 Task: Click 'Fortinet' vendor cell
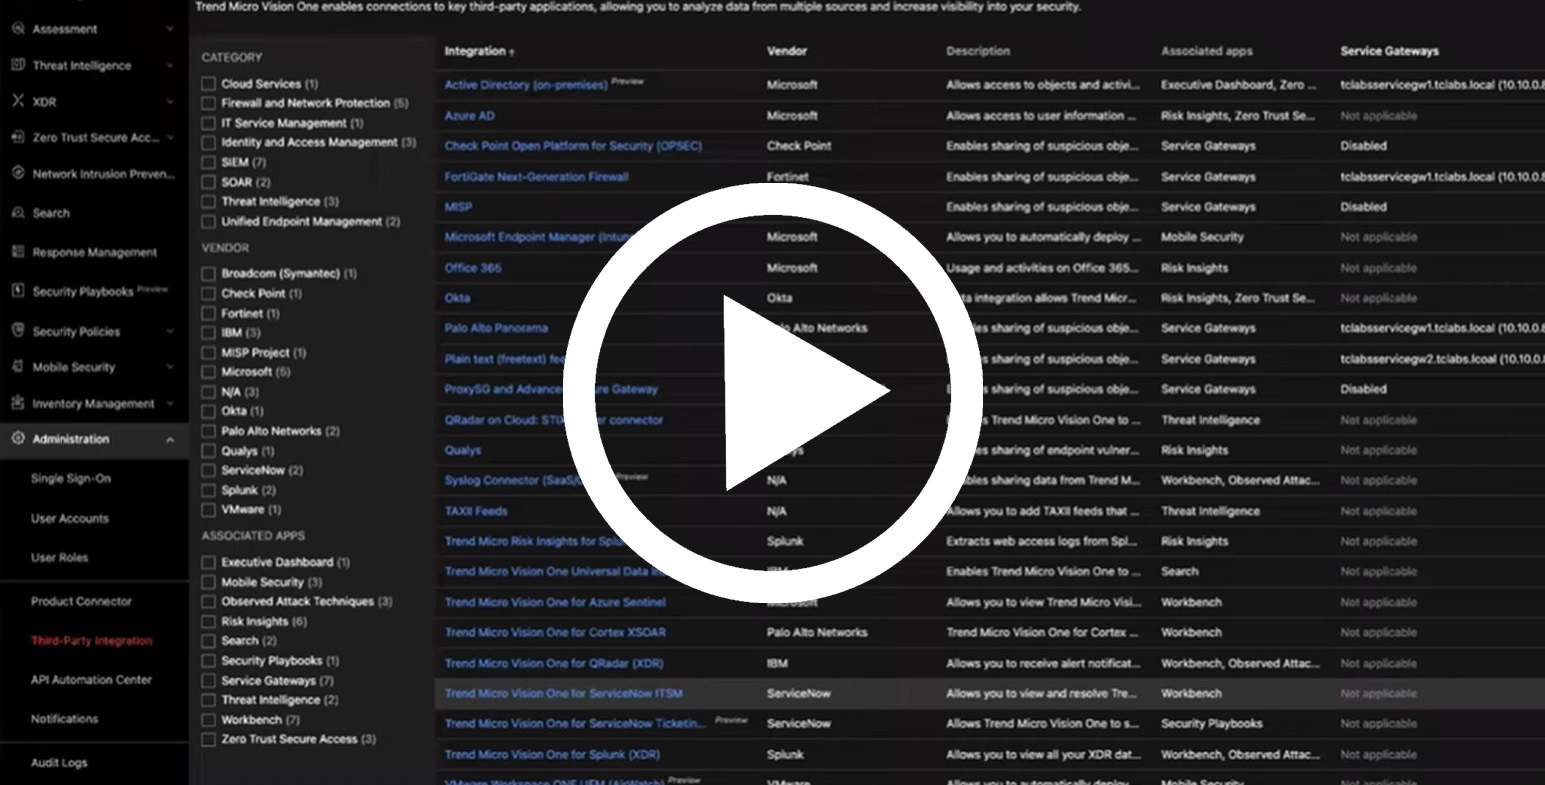pyautogui.click(x=788, y=177)
